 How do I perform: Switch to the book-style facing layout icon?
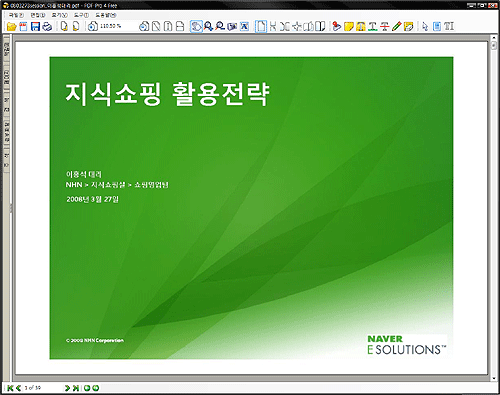320,26
